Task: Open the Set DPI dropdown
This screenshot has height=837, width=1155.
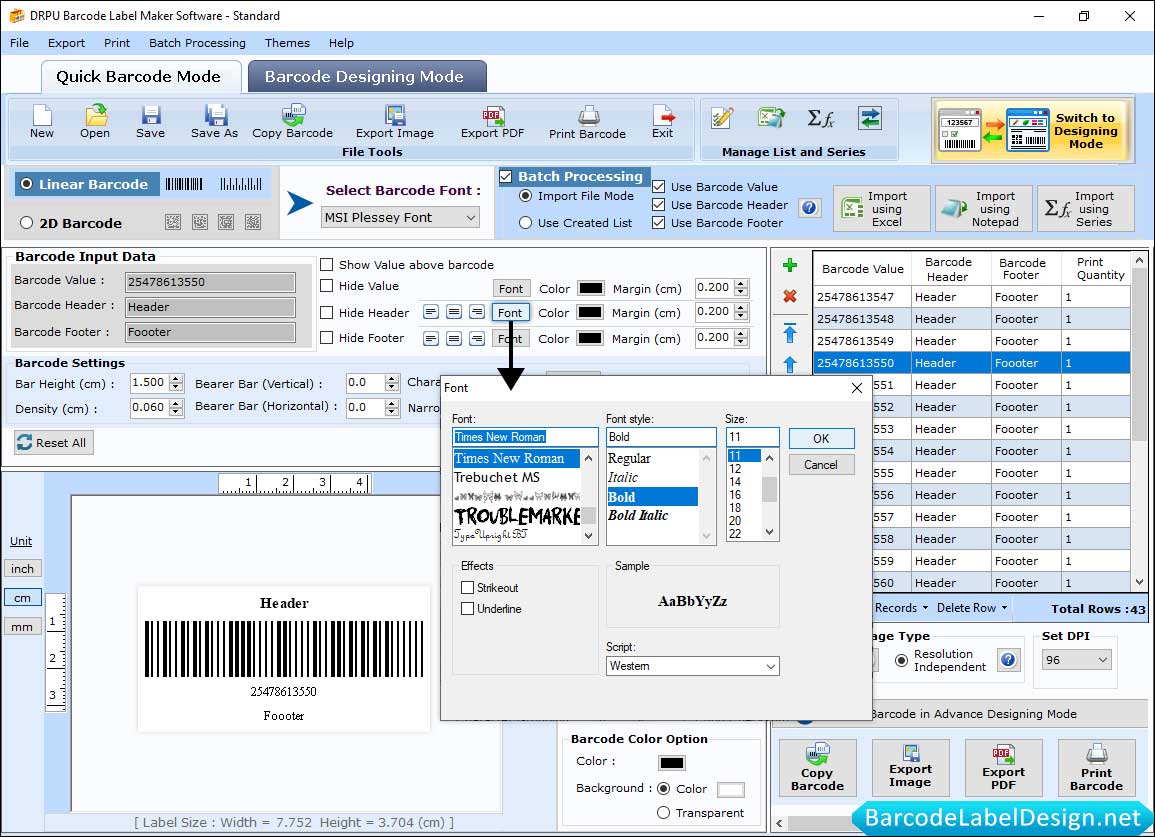Action: coord(1076,659)
